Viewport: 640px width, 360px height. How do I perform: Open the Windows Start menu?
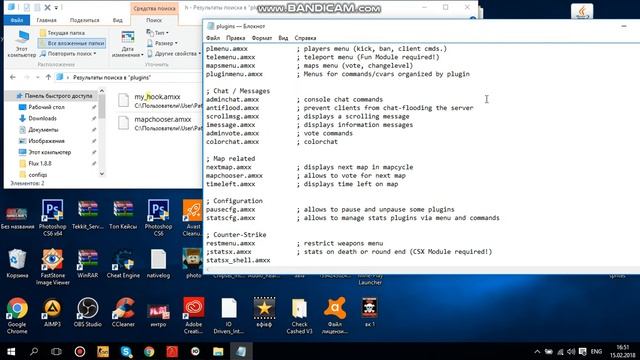[x=11, y=351]
